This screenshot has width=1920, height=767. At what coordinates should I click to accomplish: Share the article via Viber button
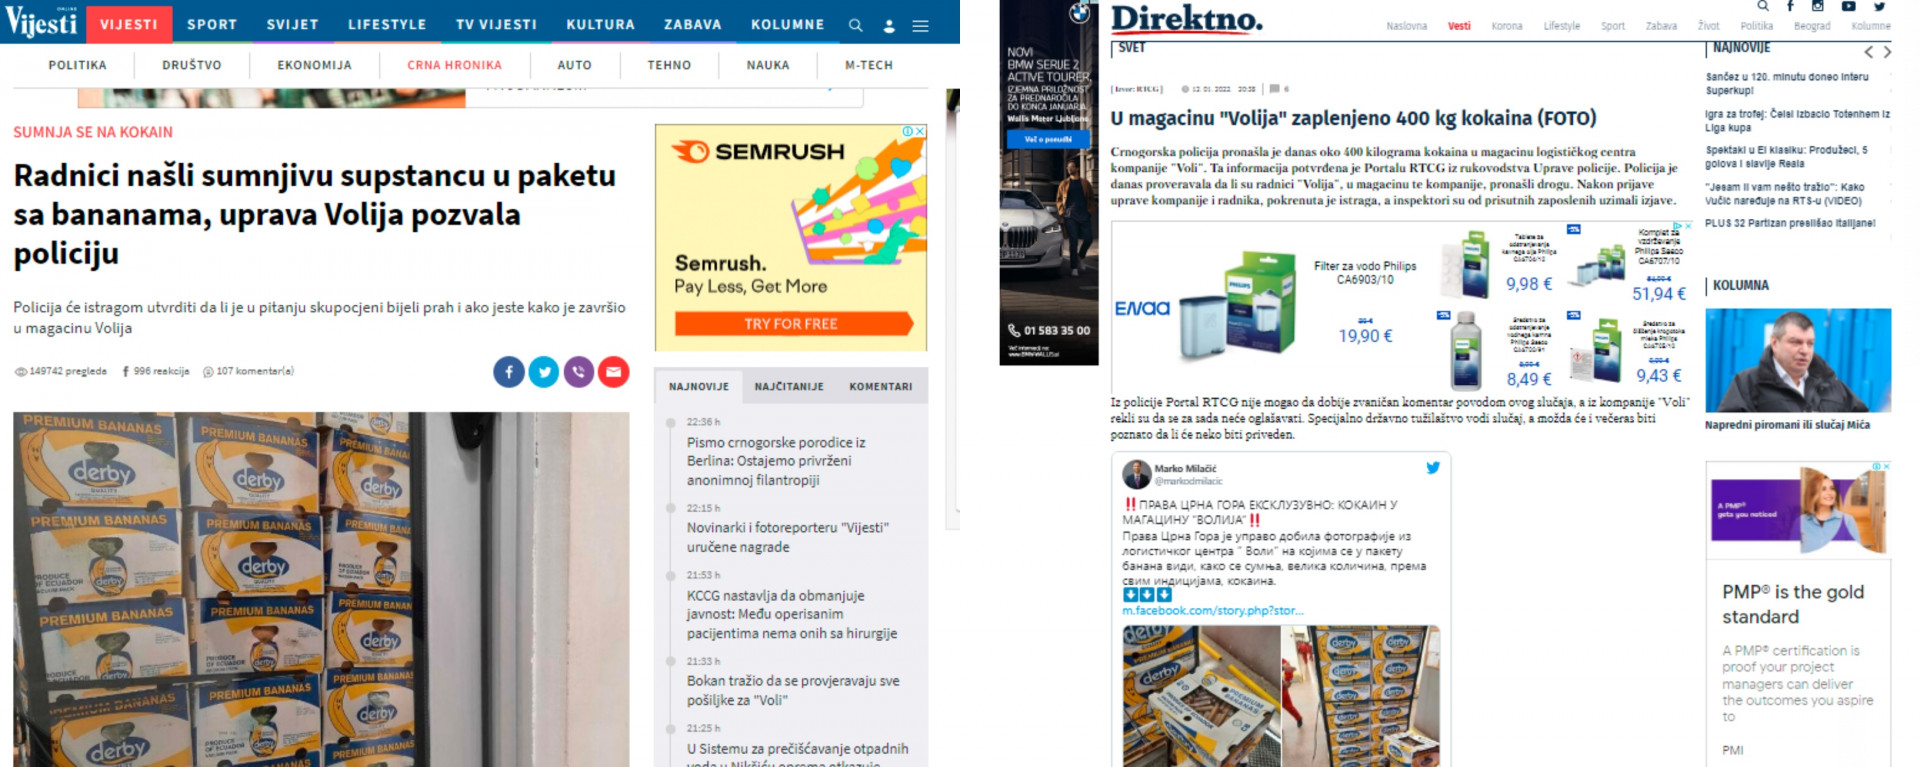click(x=579, y=372)
